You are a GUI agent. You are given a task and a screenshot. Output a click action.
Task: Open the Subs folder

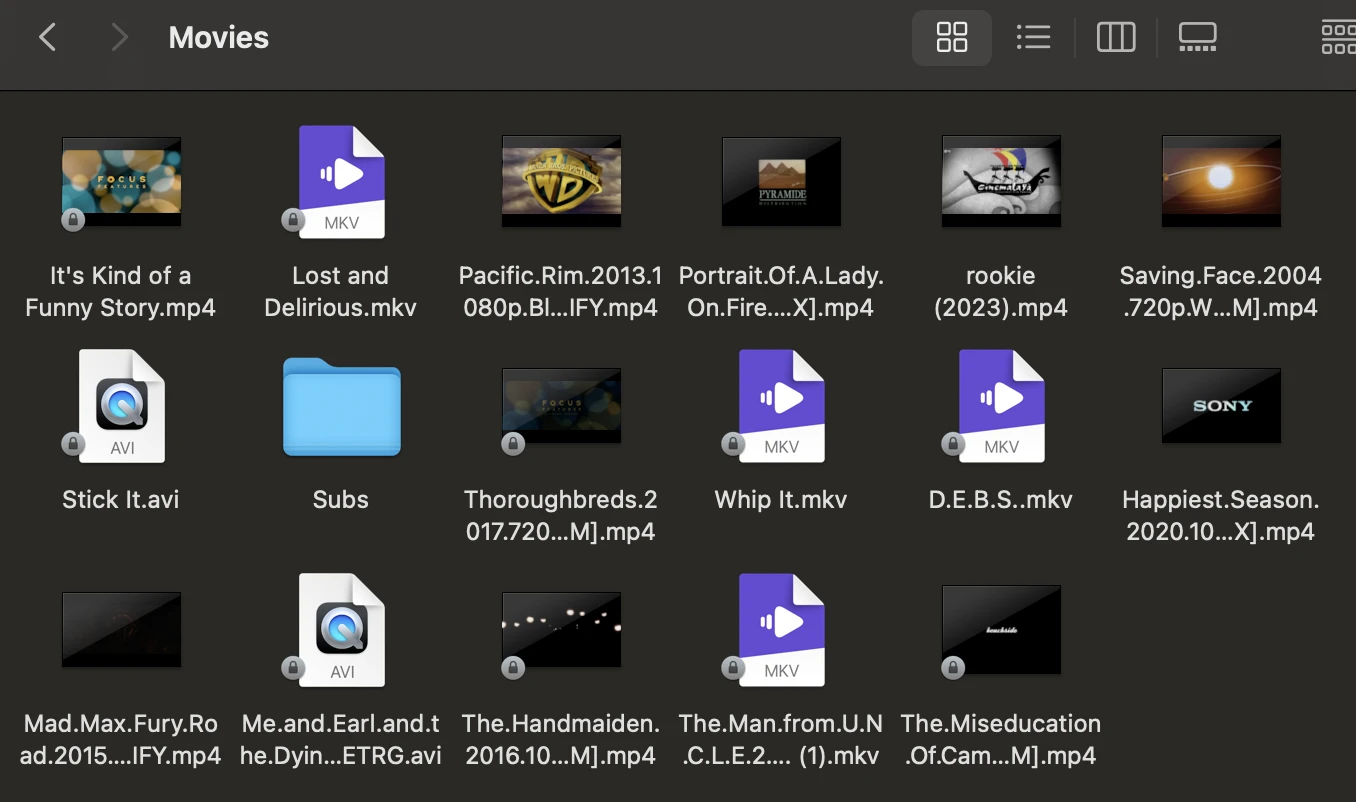341,405
